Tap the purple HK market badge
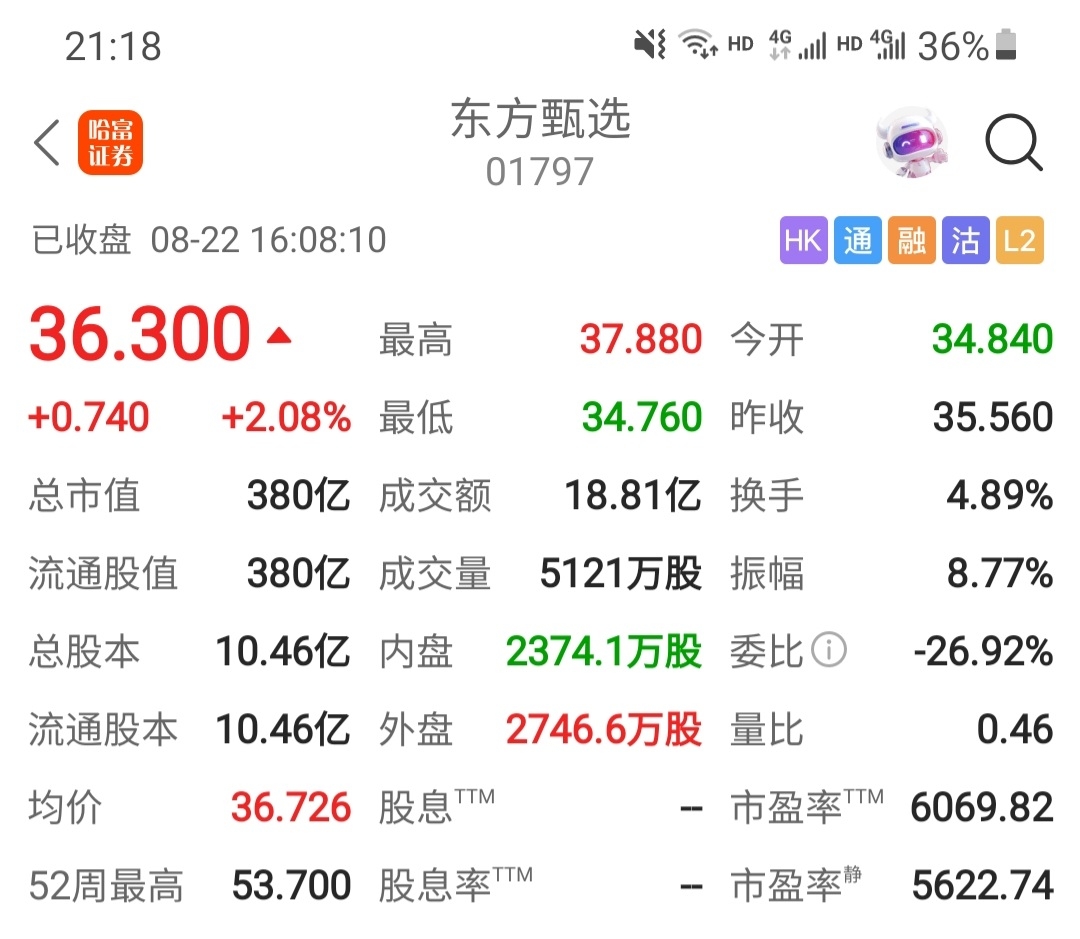The width and height of the screenshot is (1080, 939). [803, 240]
